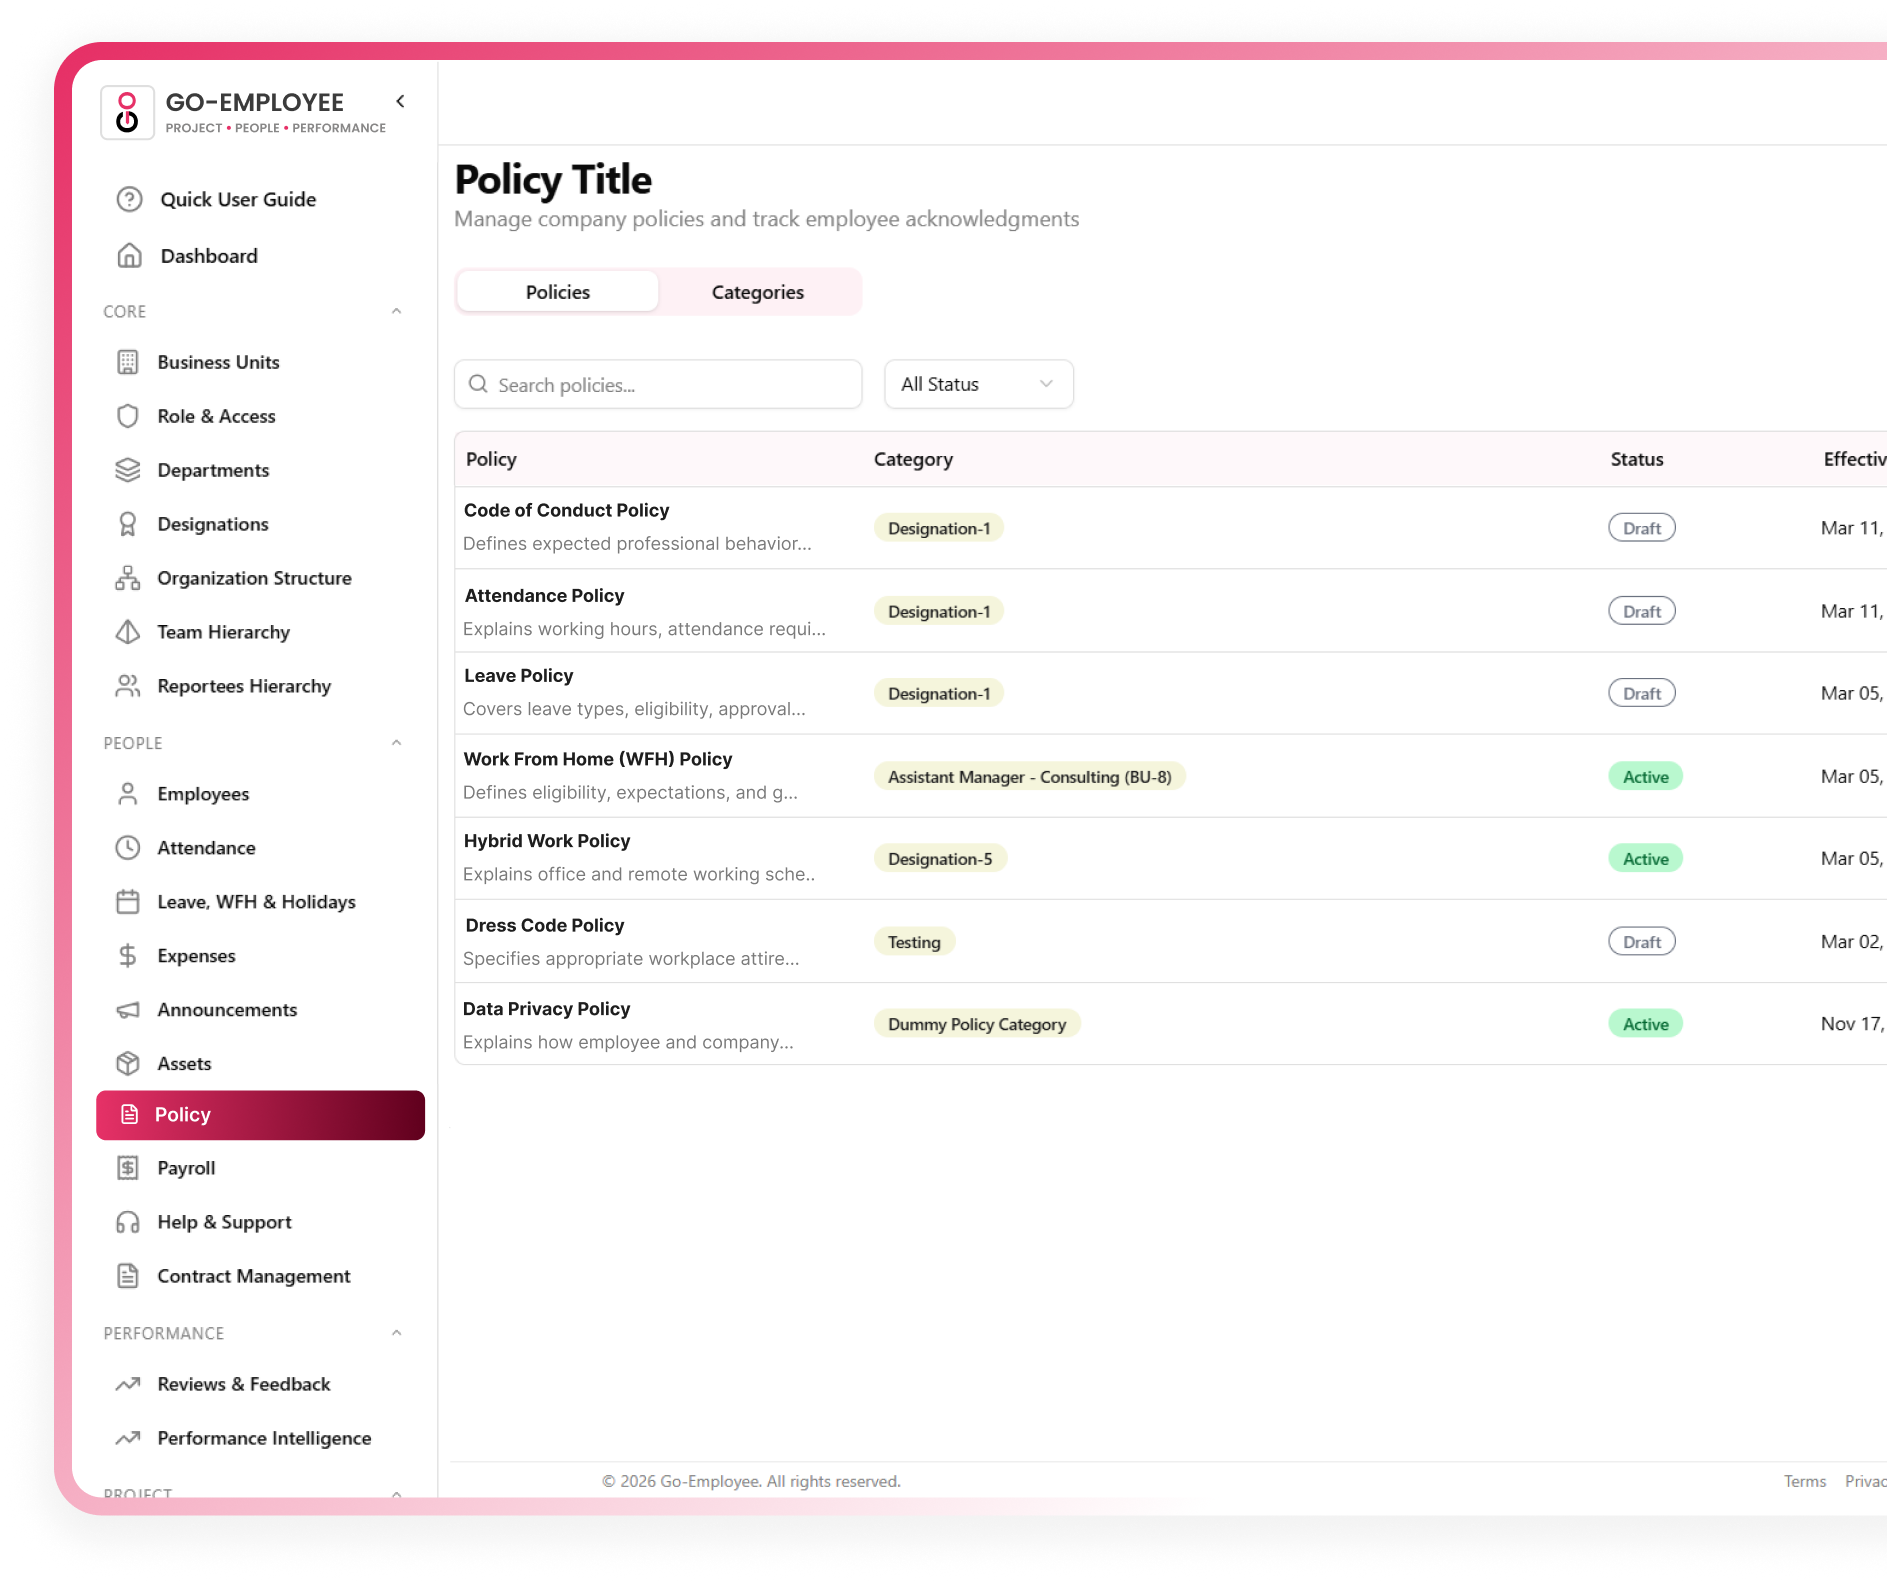Screen dimensions: 1887x1582
Task: Click the Category column header
Action: point(913,459)
